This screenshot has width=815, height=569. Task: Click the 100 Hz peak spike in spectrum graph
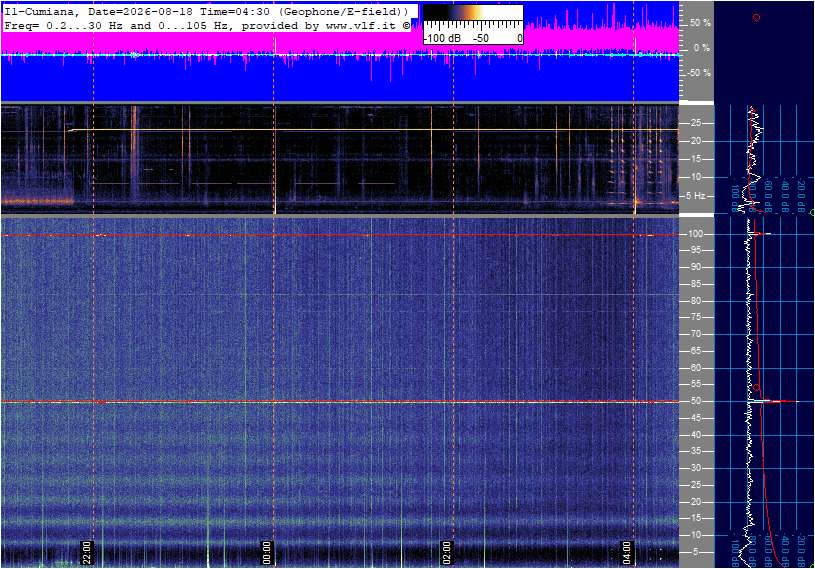click(x=760, y=234)
